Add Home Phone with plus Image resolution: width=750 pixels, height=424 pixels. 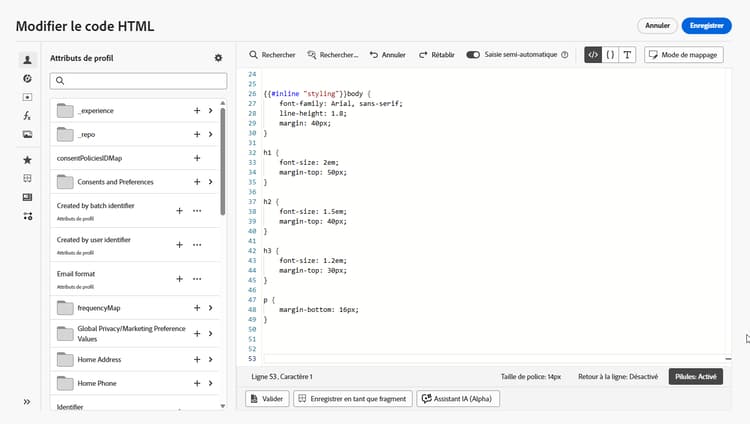tap(197, 383)
